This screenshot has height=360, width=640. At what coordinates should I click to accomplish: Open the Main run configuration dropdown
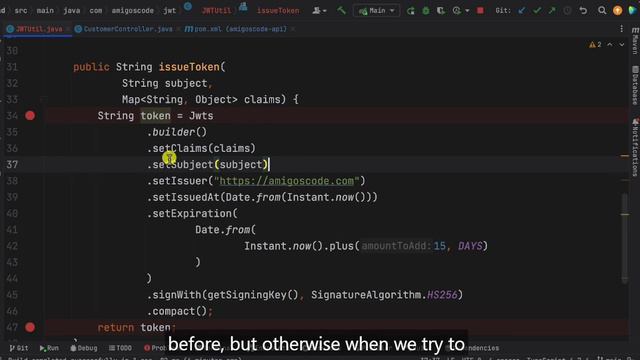[376, 11]
